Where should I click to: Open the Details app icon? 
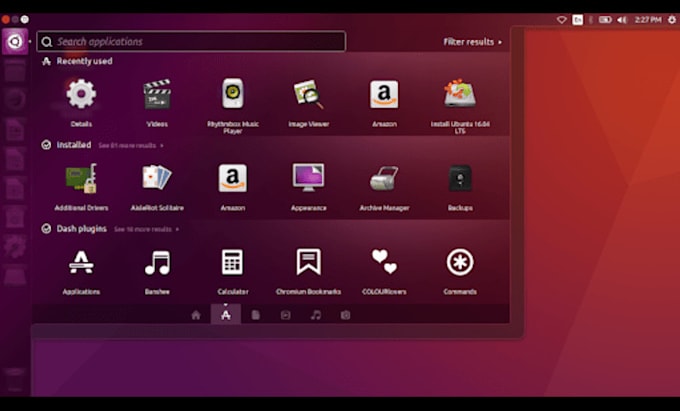(81, 94)
